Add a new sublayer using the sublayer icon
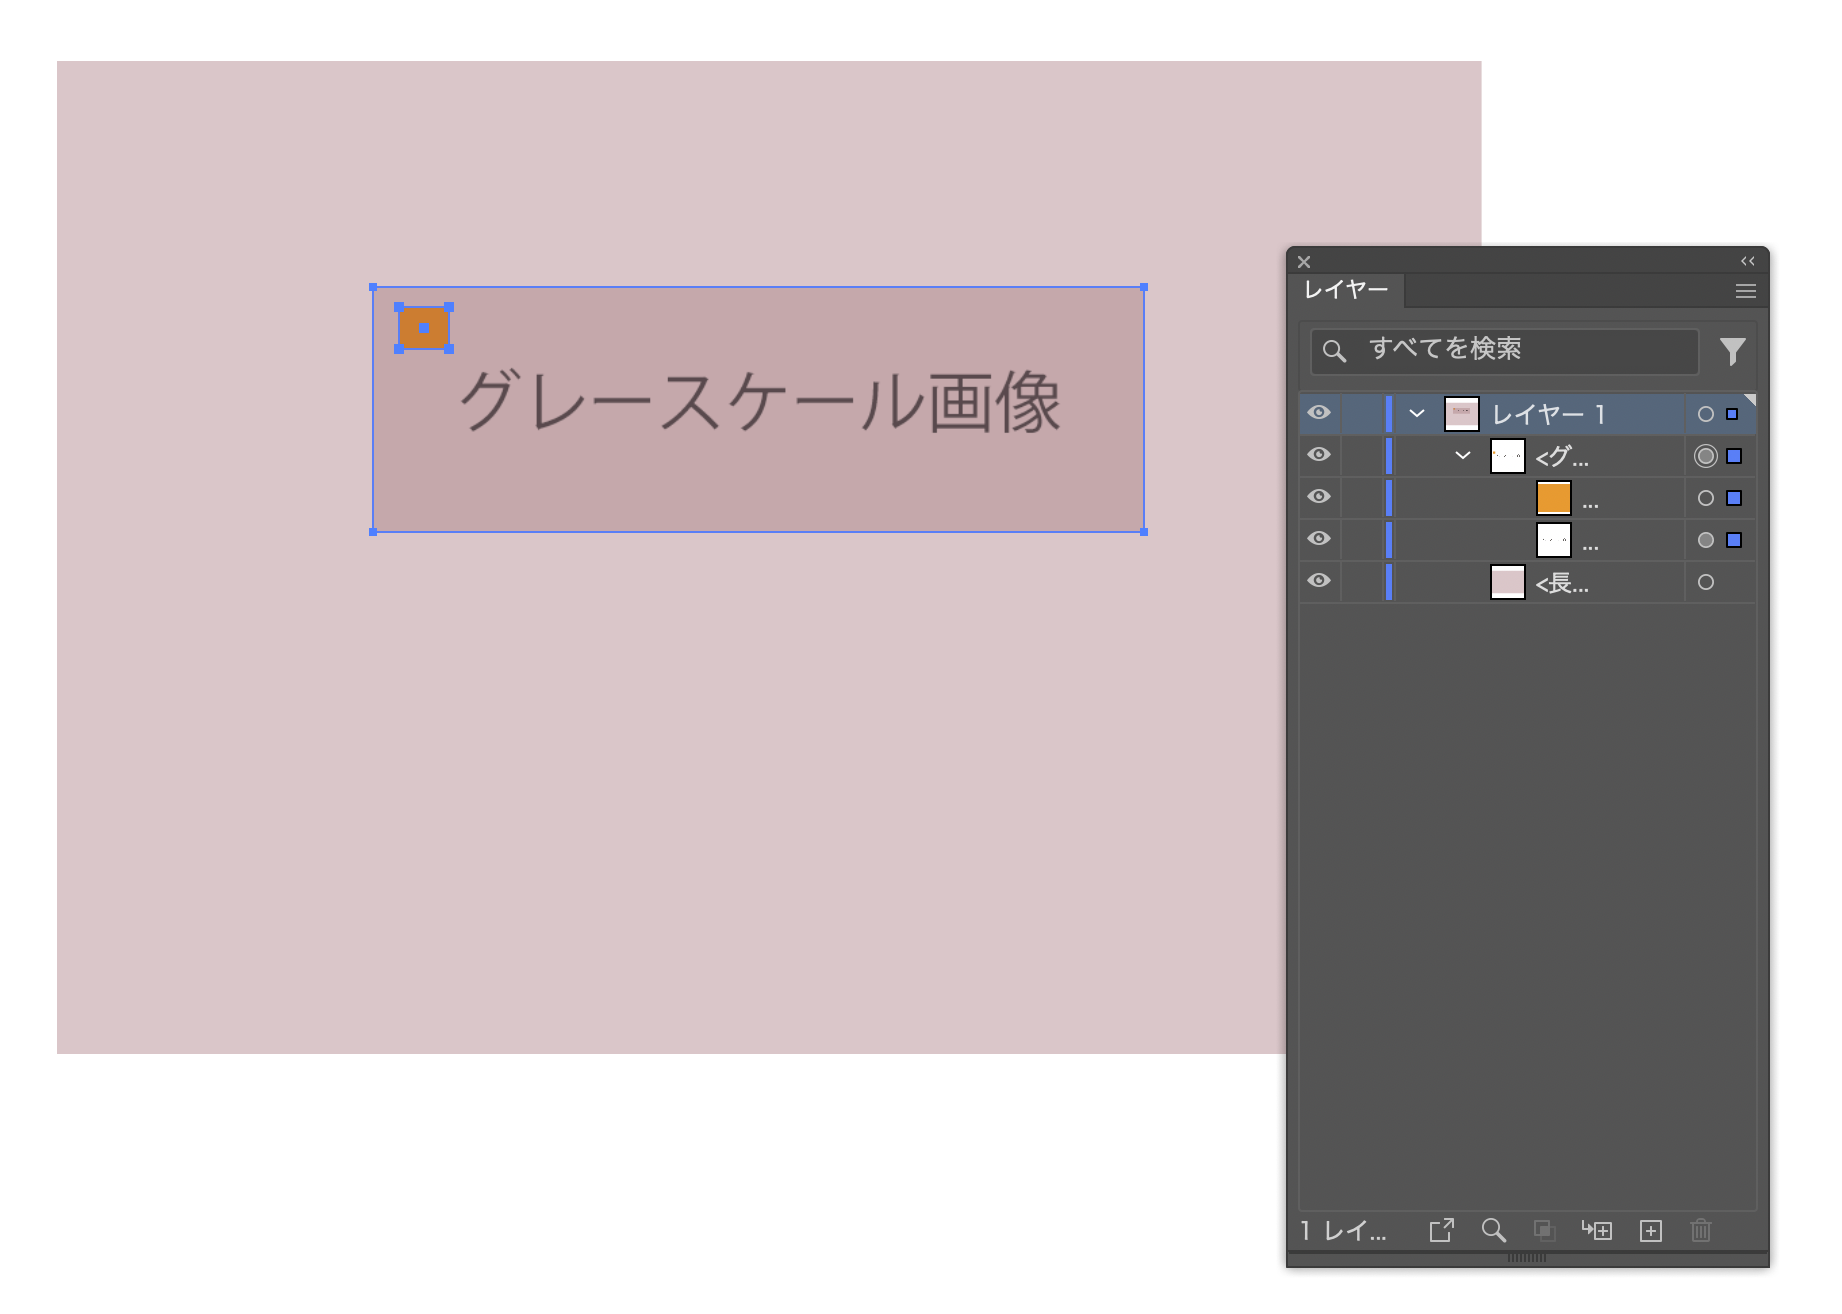1842x1314 pixels. 1598,1232
